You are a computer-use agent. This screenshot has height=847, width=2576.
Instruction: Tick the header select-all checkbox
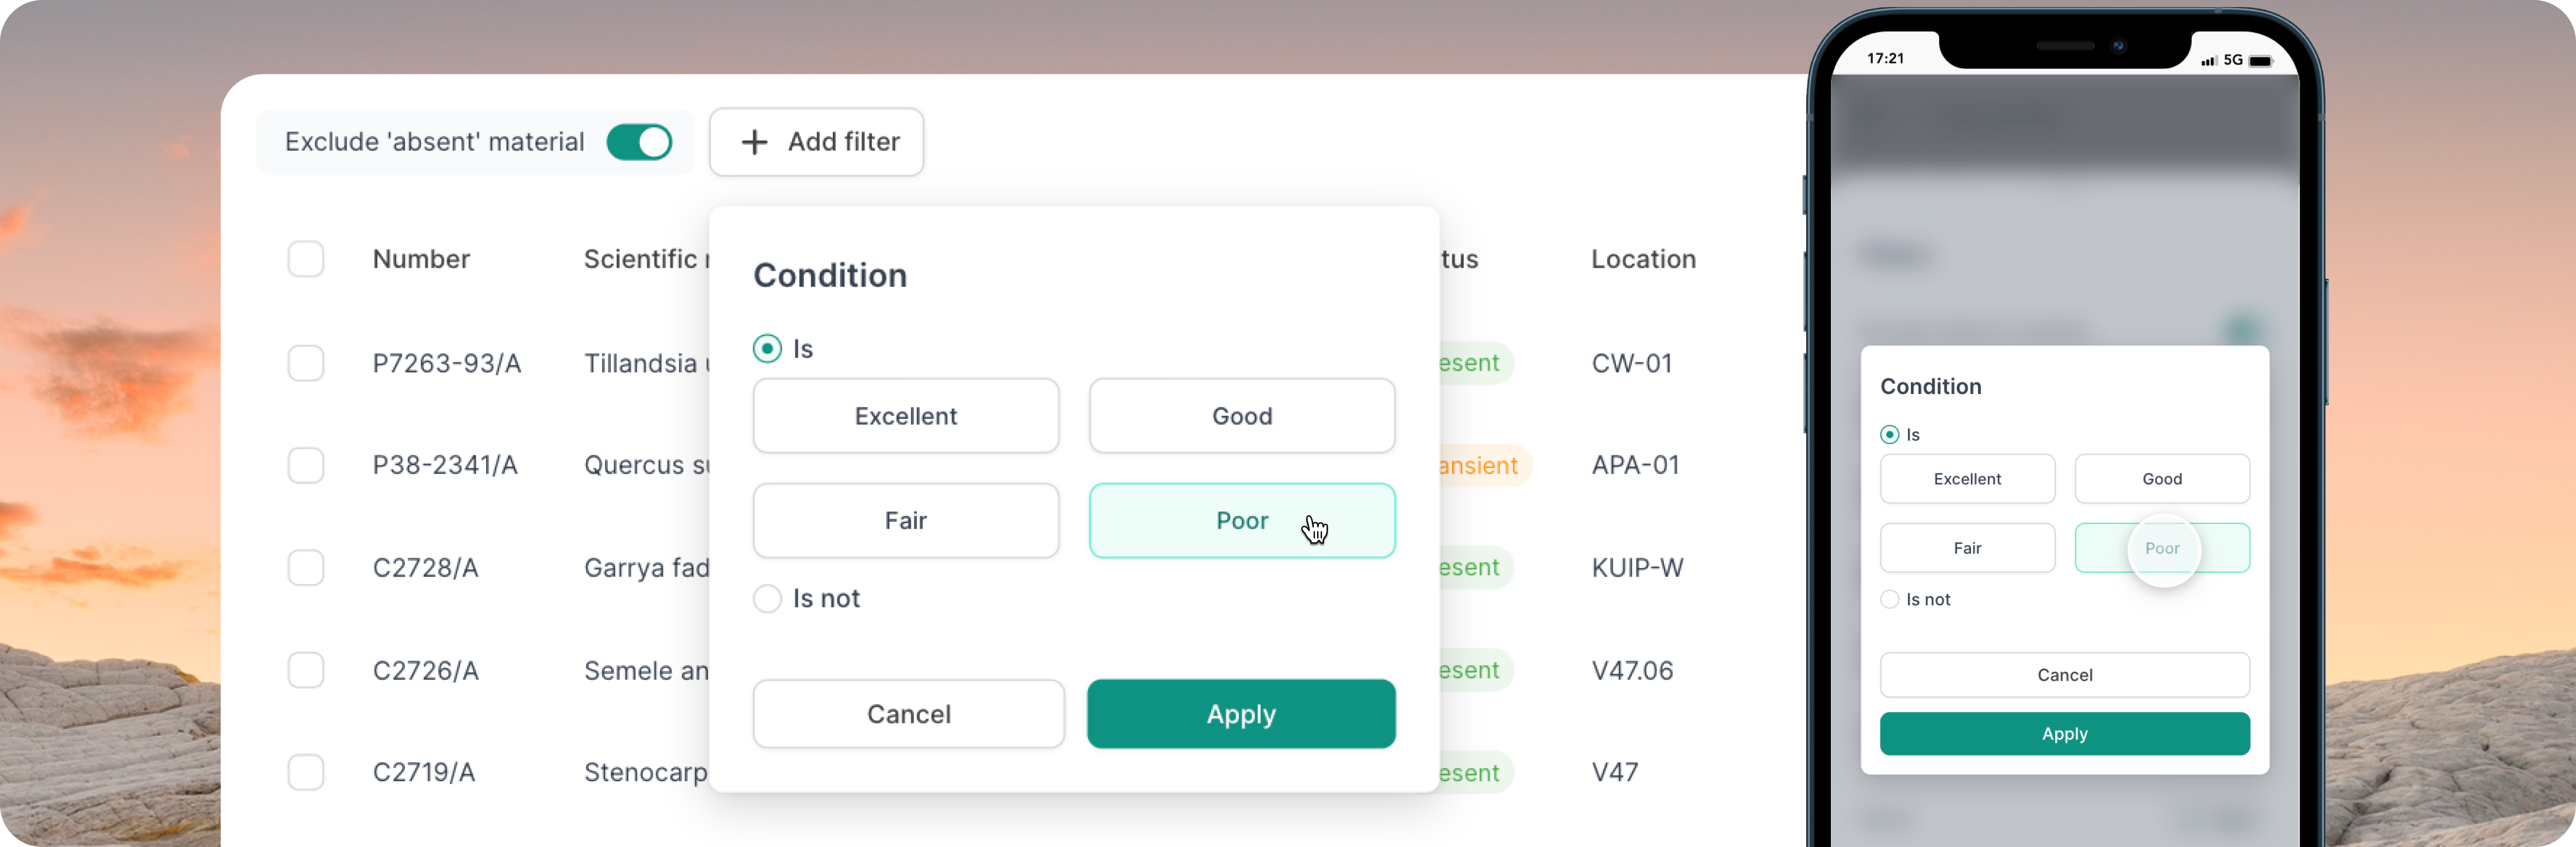[306, 259]
